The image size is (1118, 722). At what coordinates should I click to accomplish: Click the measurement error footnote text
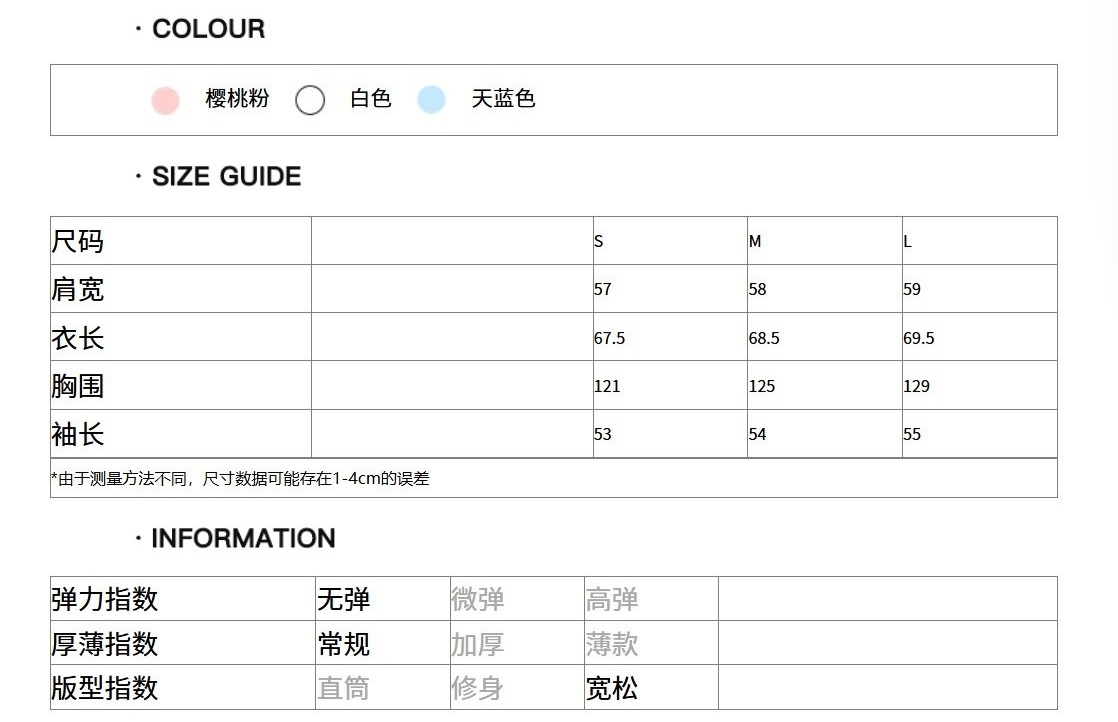pos(240,479)
